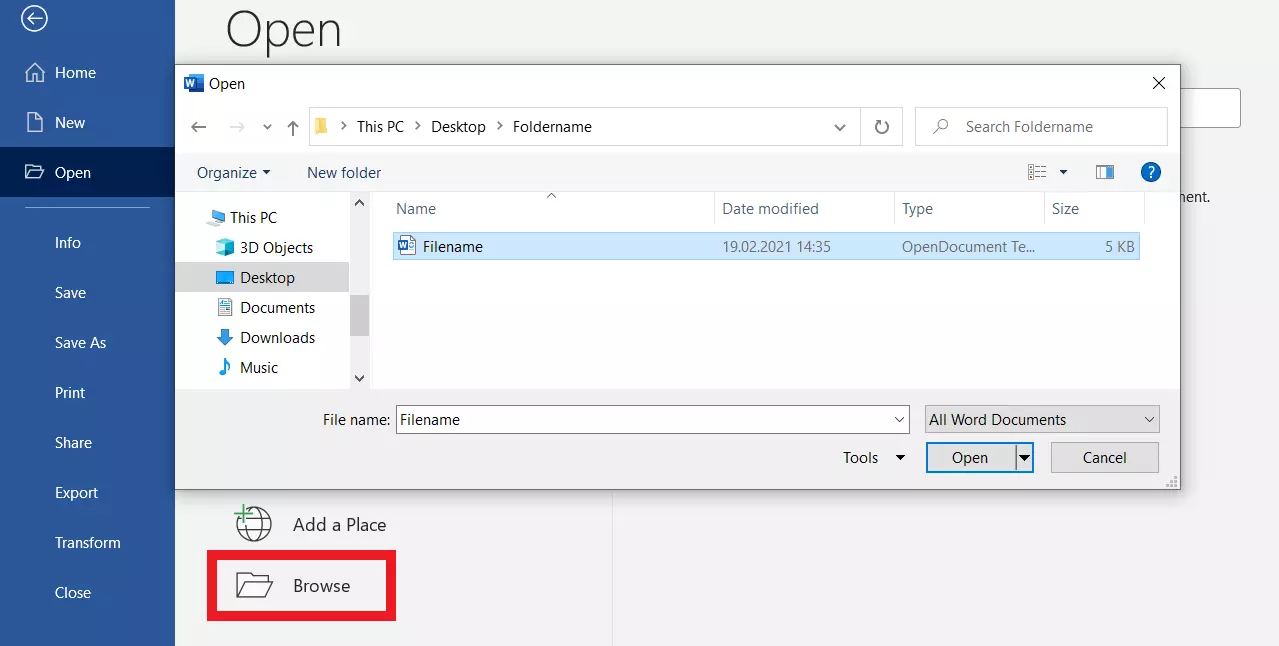Click the Add a Place globe icon
The width and height of the screenshot is (1279, 646).
point(253,524)
